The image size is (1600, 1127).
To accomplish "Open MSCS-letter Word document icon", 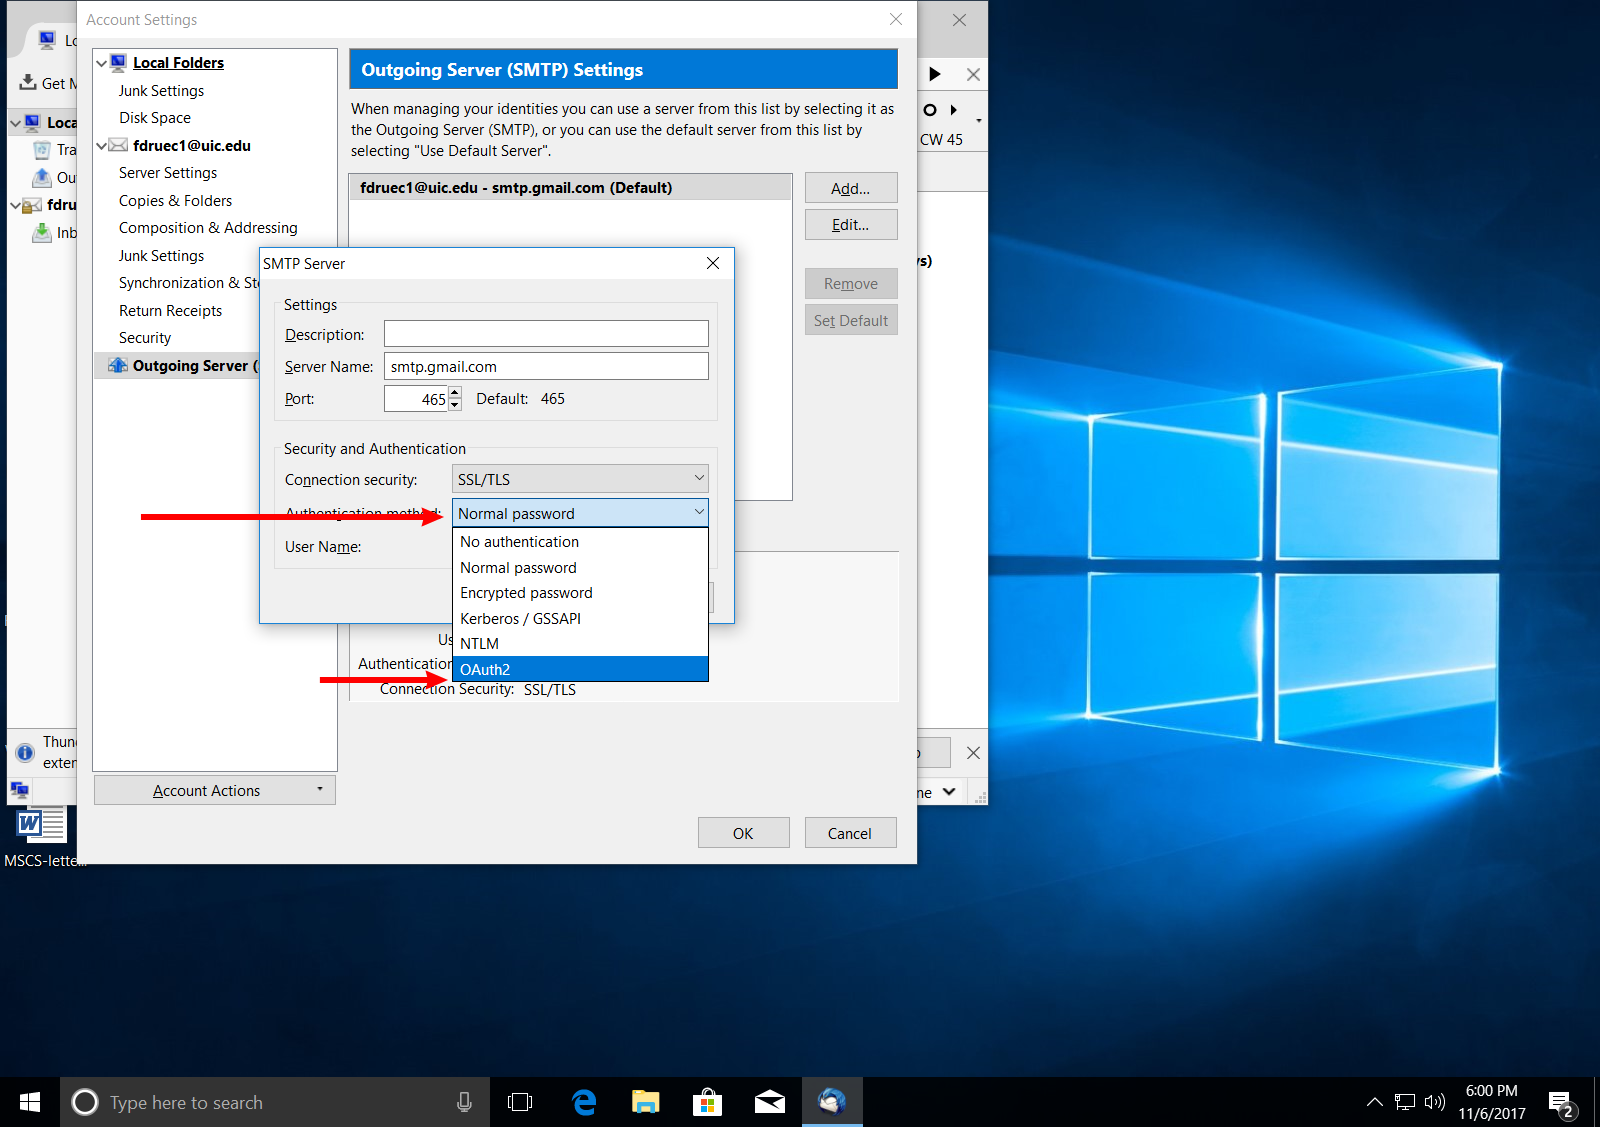I will [41, 826].
